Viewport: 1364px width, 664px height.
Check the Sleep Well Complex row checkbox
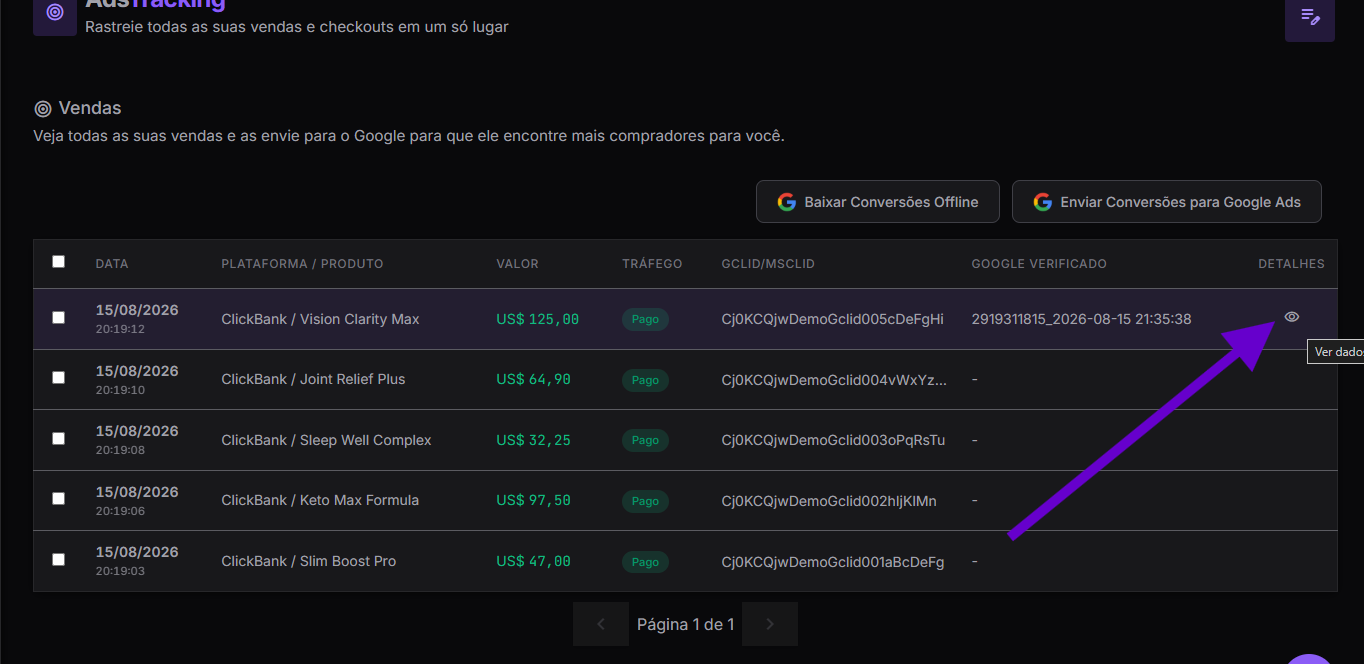pyautogui.click(x=58, y=438)
